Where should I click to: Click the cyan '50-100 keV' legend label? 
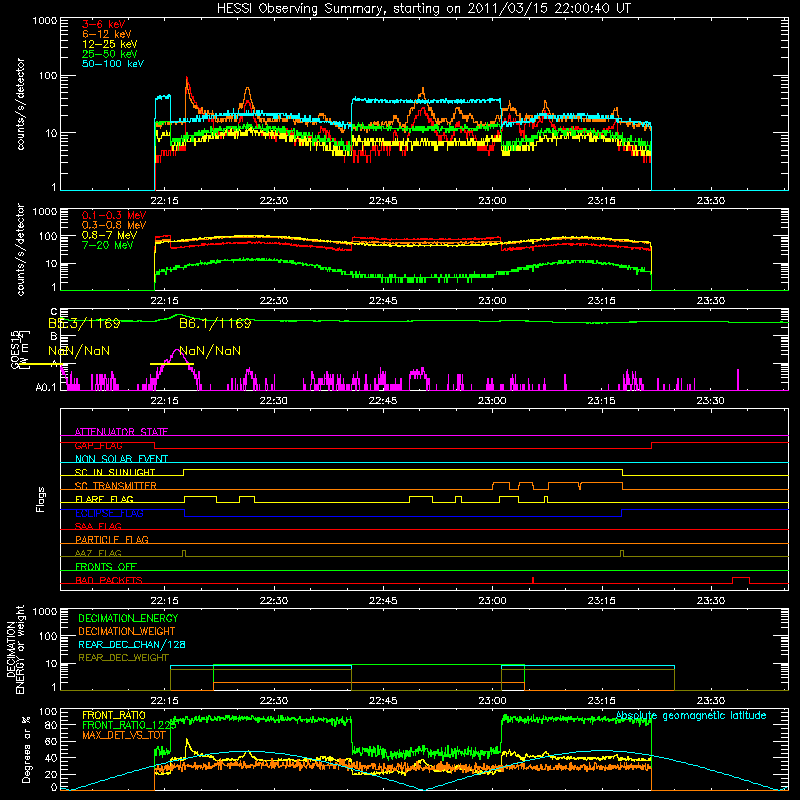coord(113,64)
